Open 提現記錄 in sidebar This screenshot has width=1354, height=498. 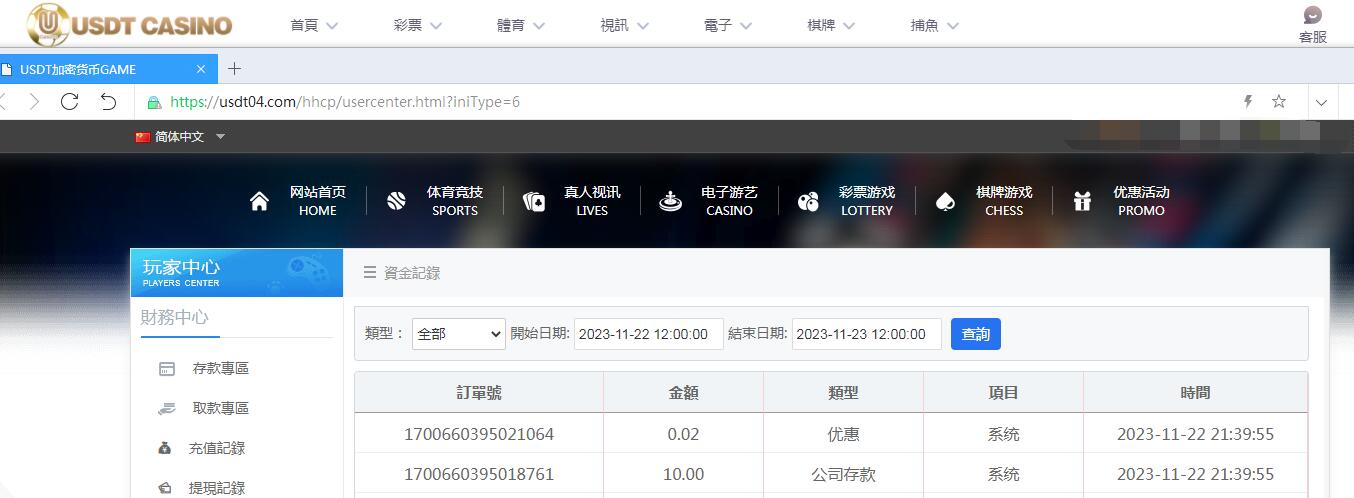[217, 488]
